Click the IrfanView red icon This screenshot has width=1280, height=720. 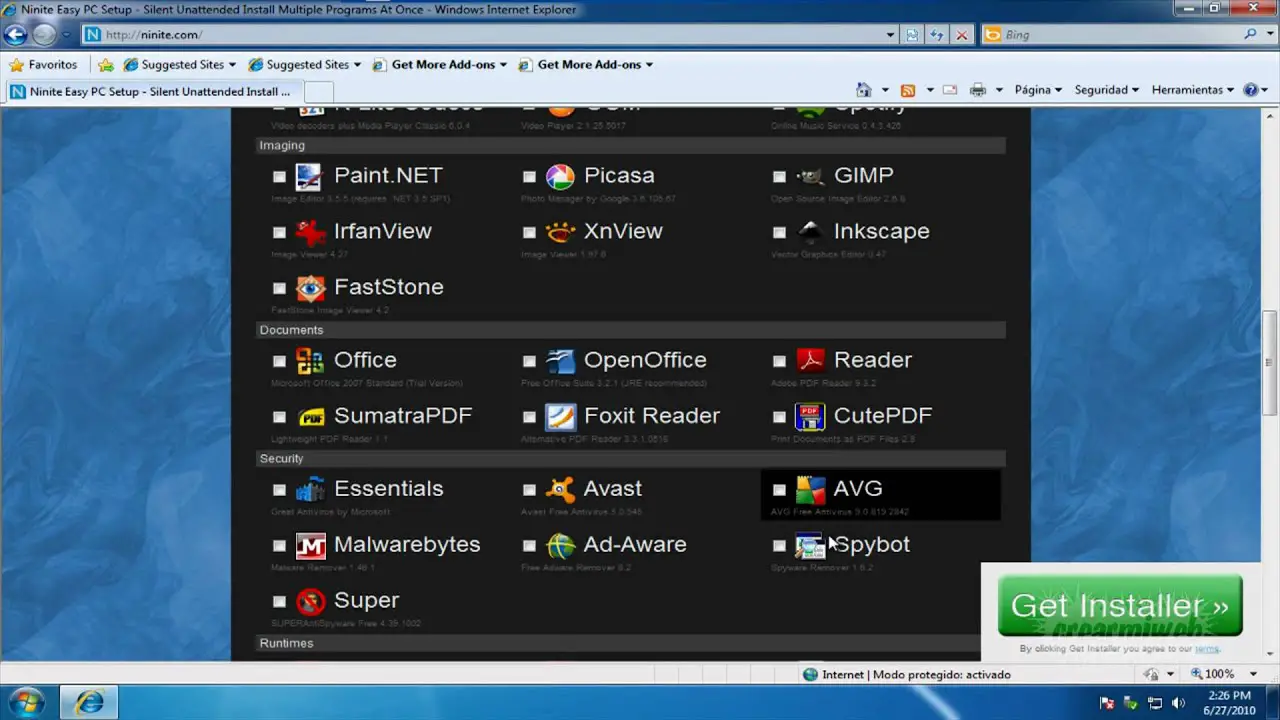(309, 233)
